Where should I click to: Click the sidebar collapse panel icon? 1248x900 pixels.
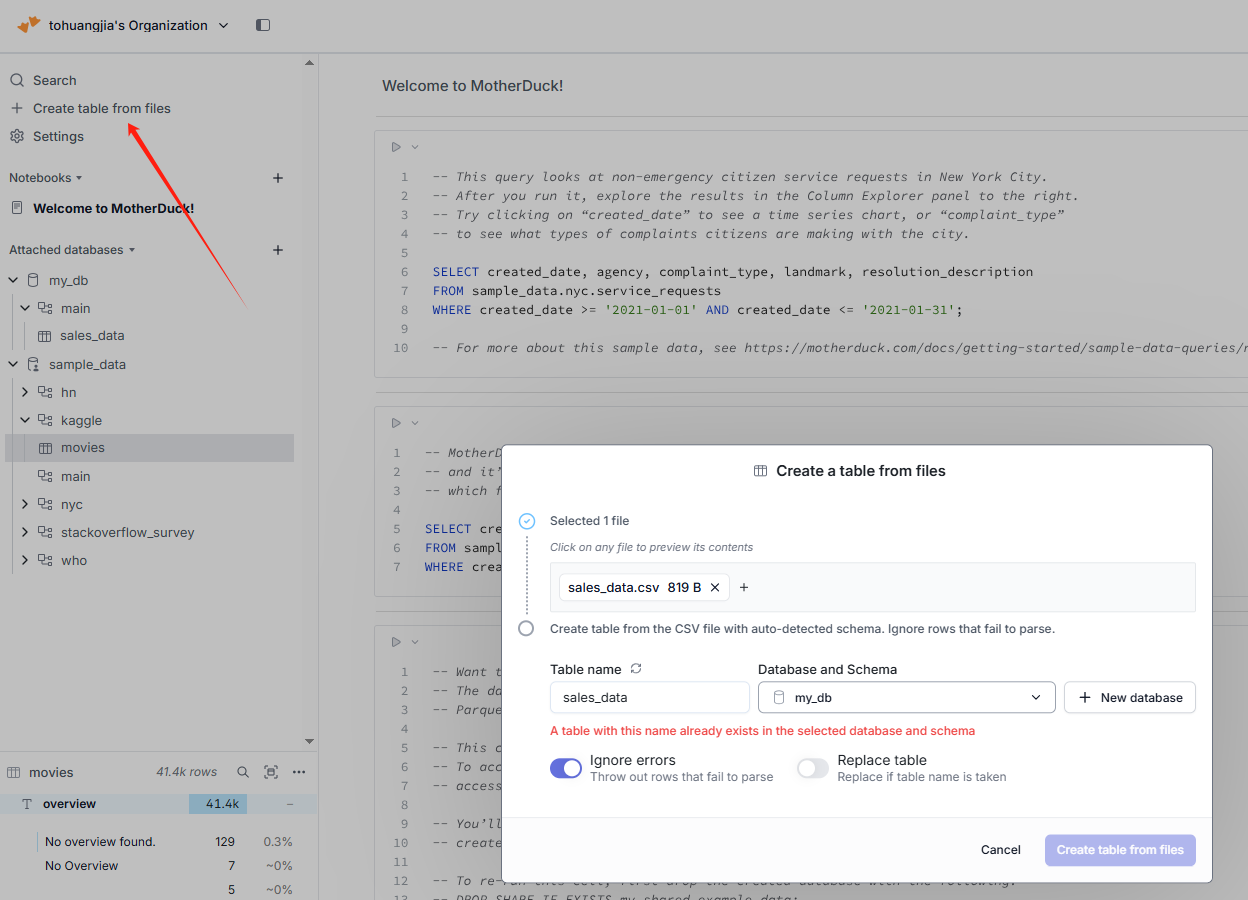[x=263, y=25]
